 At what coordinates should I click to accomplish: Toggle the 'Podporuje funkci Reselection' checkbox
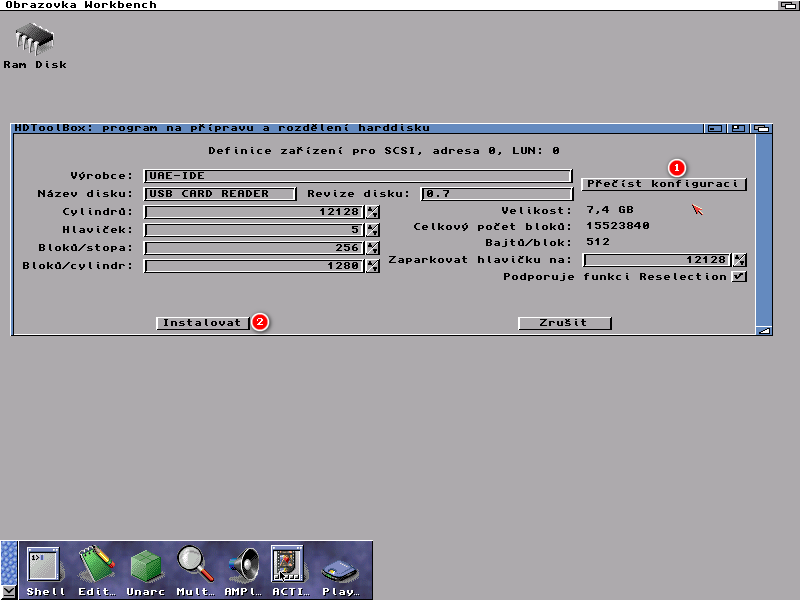tap(739, 276)
